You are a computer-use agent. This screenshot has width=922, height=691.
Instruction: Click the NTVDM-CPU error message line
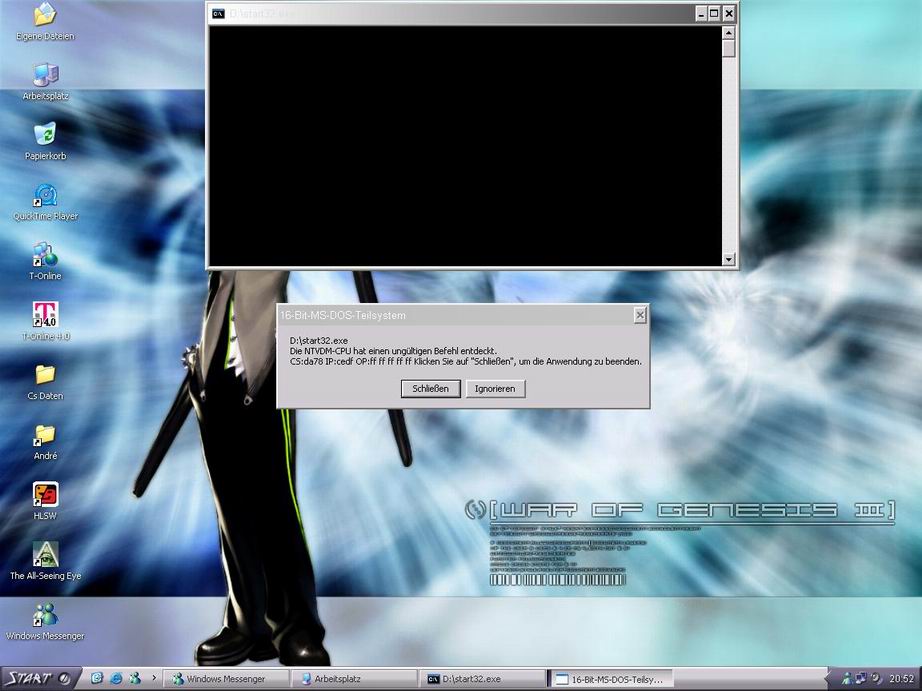[x=393, y=351]
